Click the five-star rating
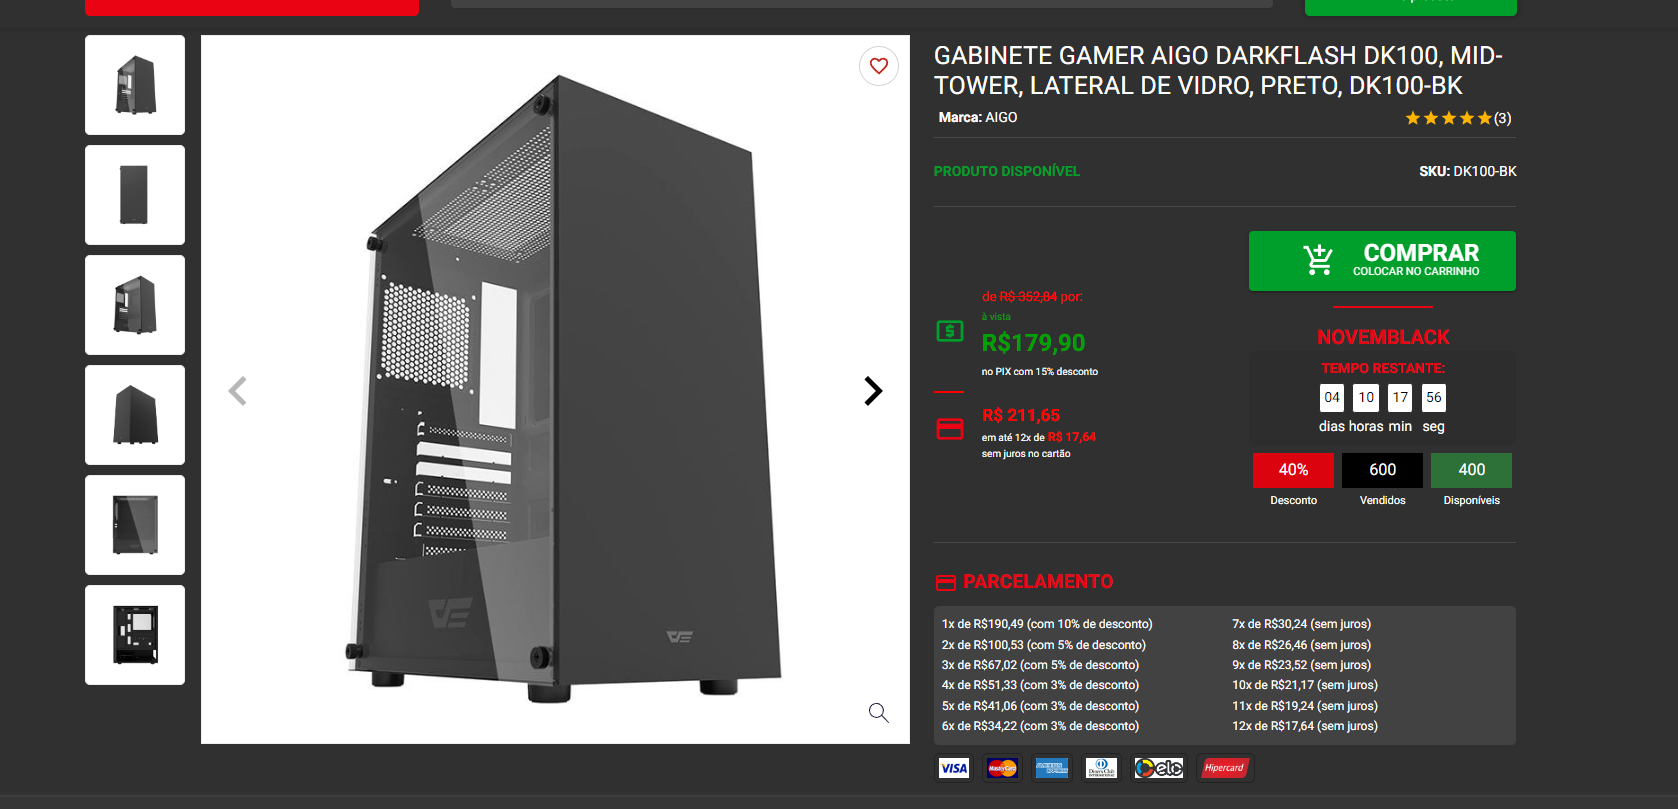The image size is (1678, 809). (x=1448, y=118)
